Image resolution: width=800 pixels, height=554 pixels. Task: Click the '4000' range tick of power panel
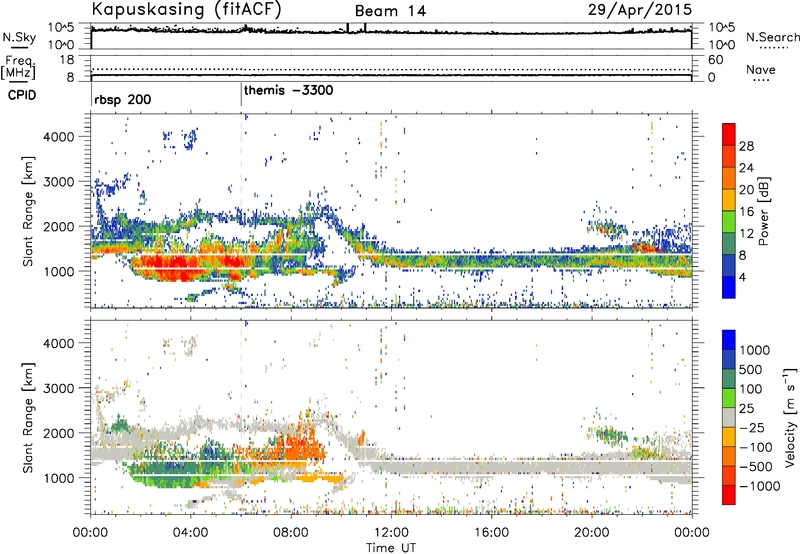click(x=58, y=137)
